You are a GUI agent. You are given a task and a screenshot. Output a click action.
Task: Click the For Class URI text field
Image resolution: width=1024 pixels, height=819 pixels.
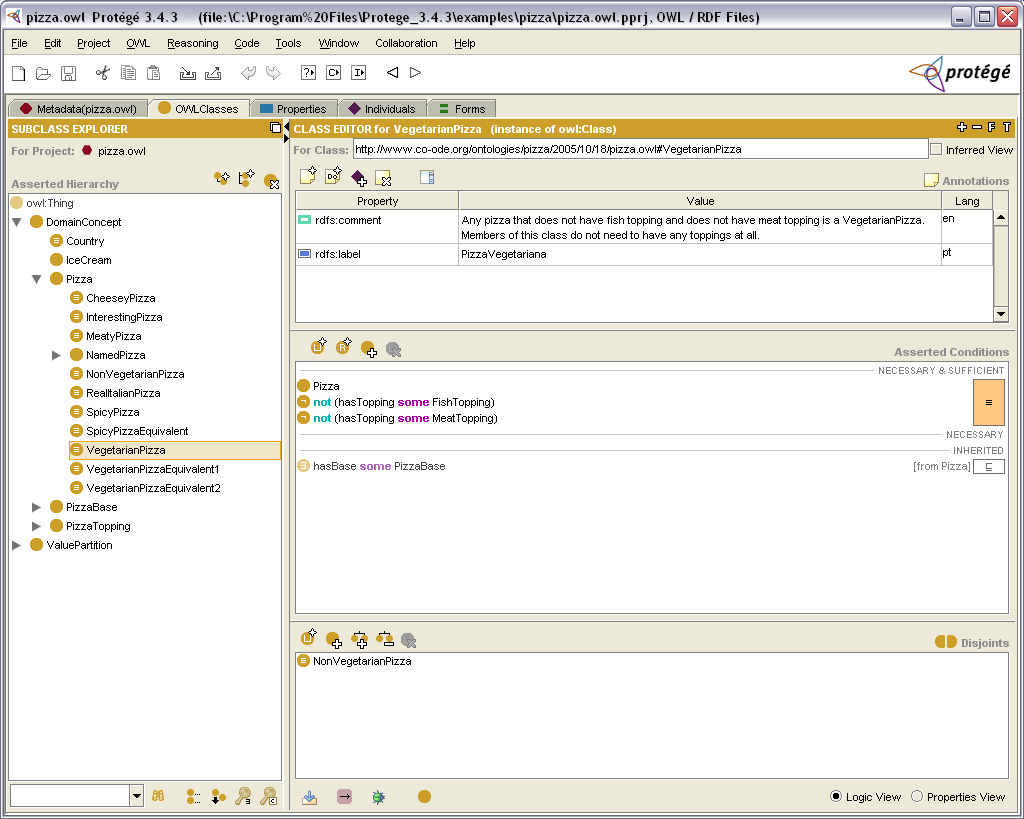[x=640, y=149]
